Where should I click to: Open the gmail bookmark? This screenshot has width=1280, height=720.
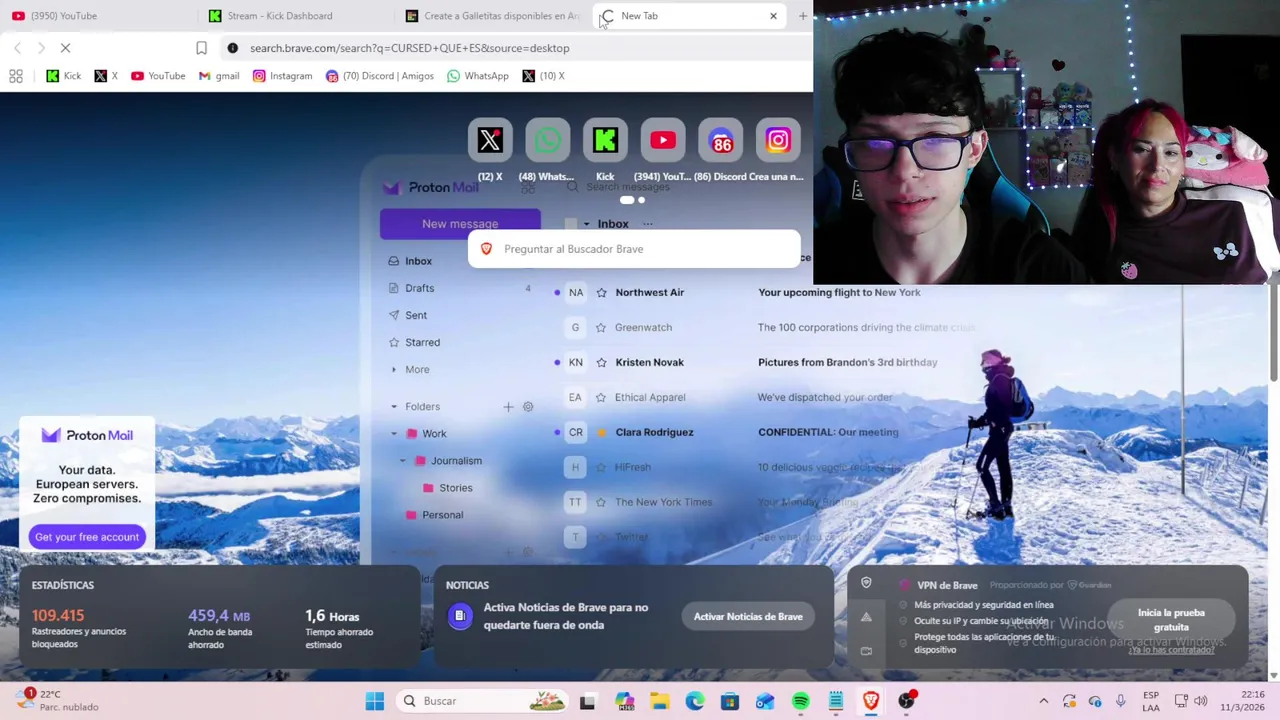coord(219,76)
